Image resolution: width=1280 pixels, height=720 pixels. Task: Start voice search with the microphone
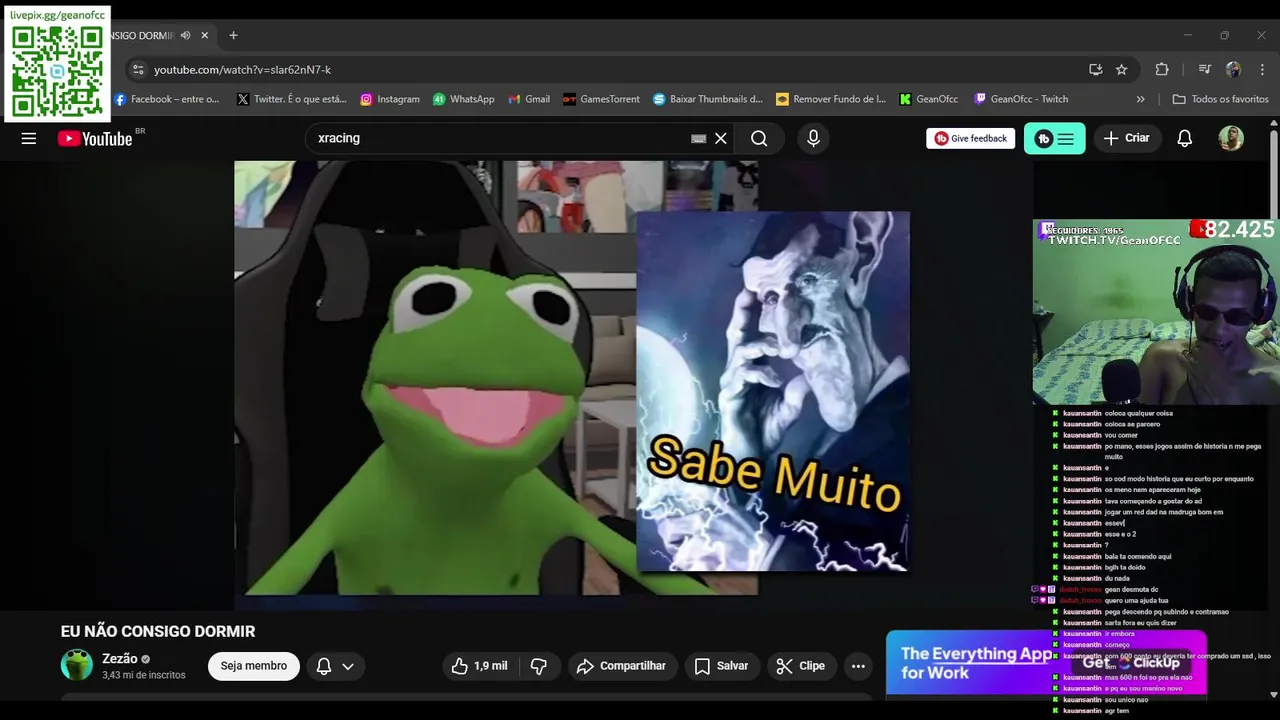[x=813, y=139]
